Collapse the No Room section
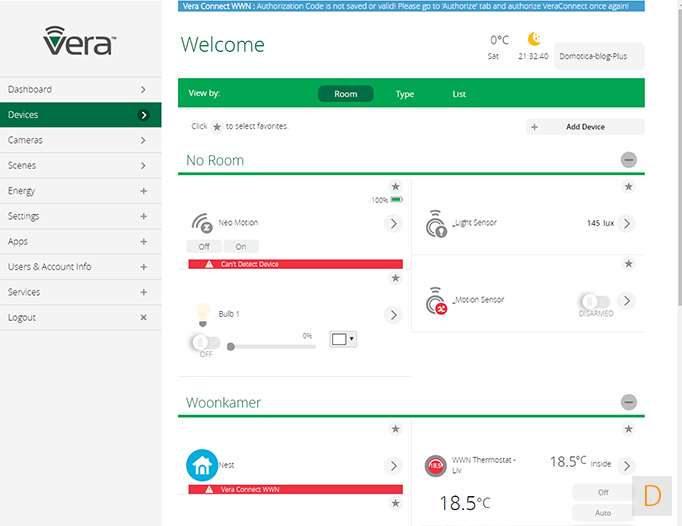This screenshot has height=526, width=682. tap(628, 160)
